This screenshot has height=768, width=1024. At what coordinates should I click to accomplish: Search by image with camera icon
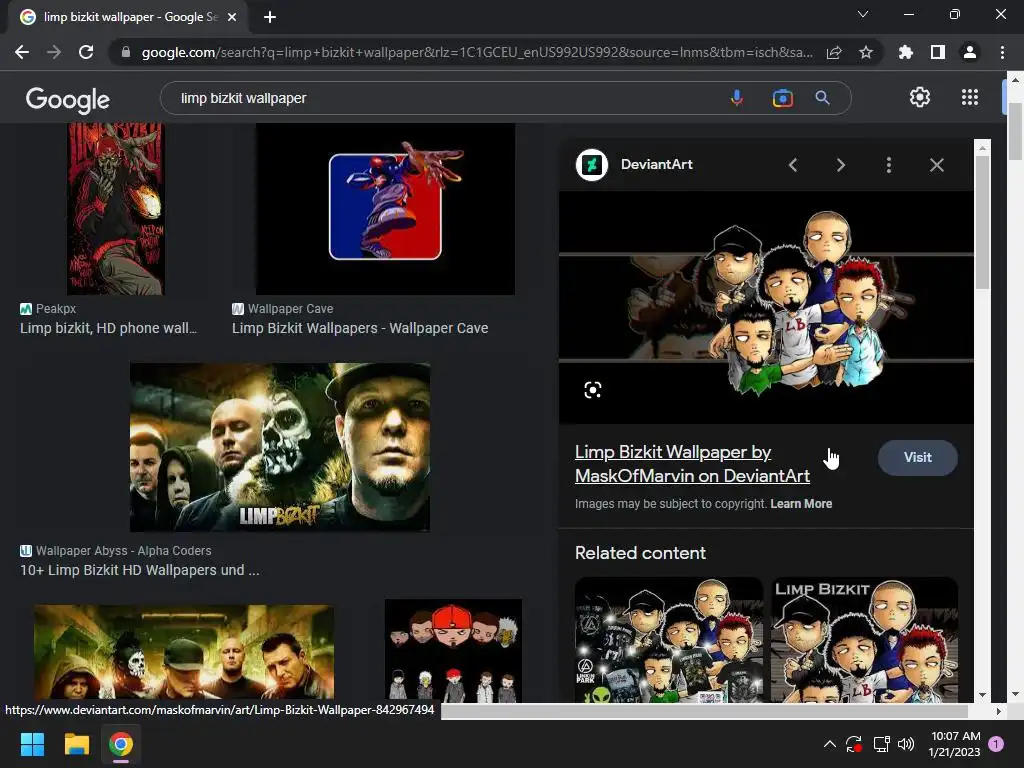[x=782, y=98]
